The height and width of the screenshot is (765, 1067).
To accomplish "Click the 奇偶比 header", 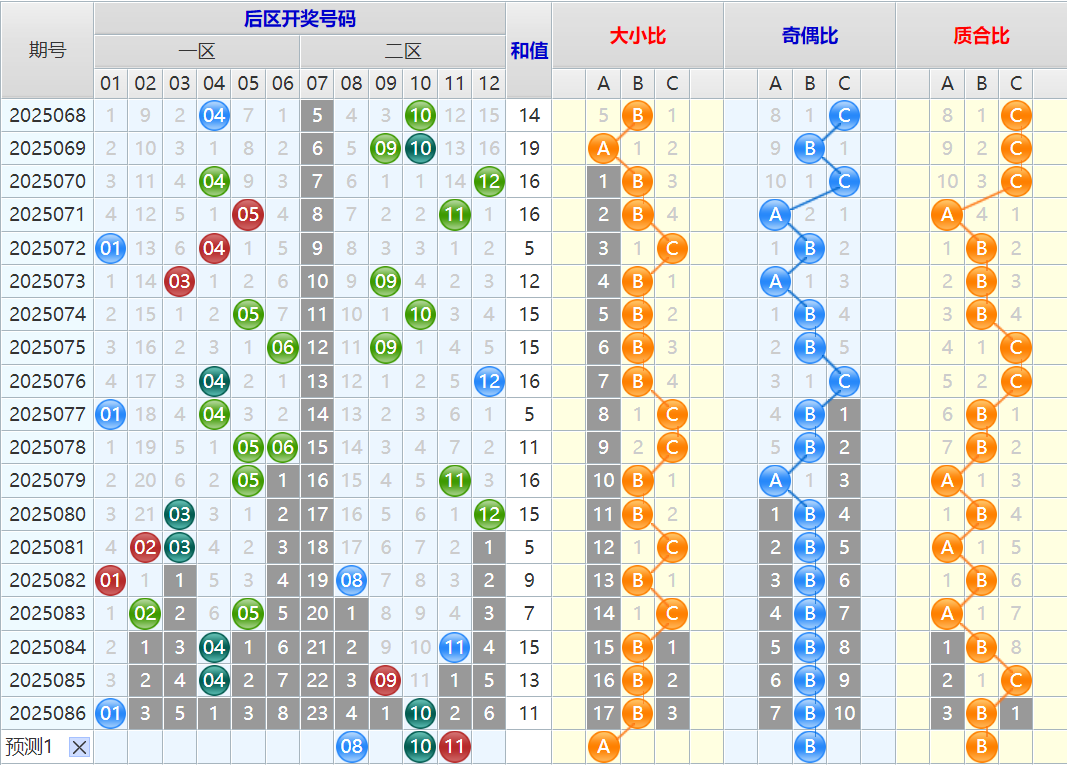I will [810, 35].
